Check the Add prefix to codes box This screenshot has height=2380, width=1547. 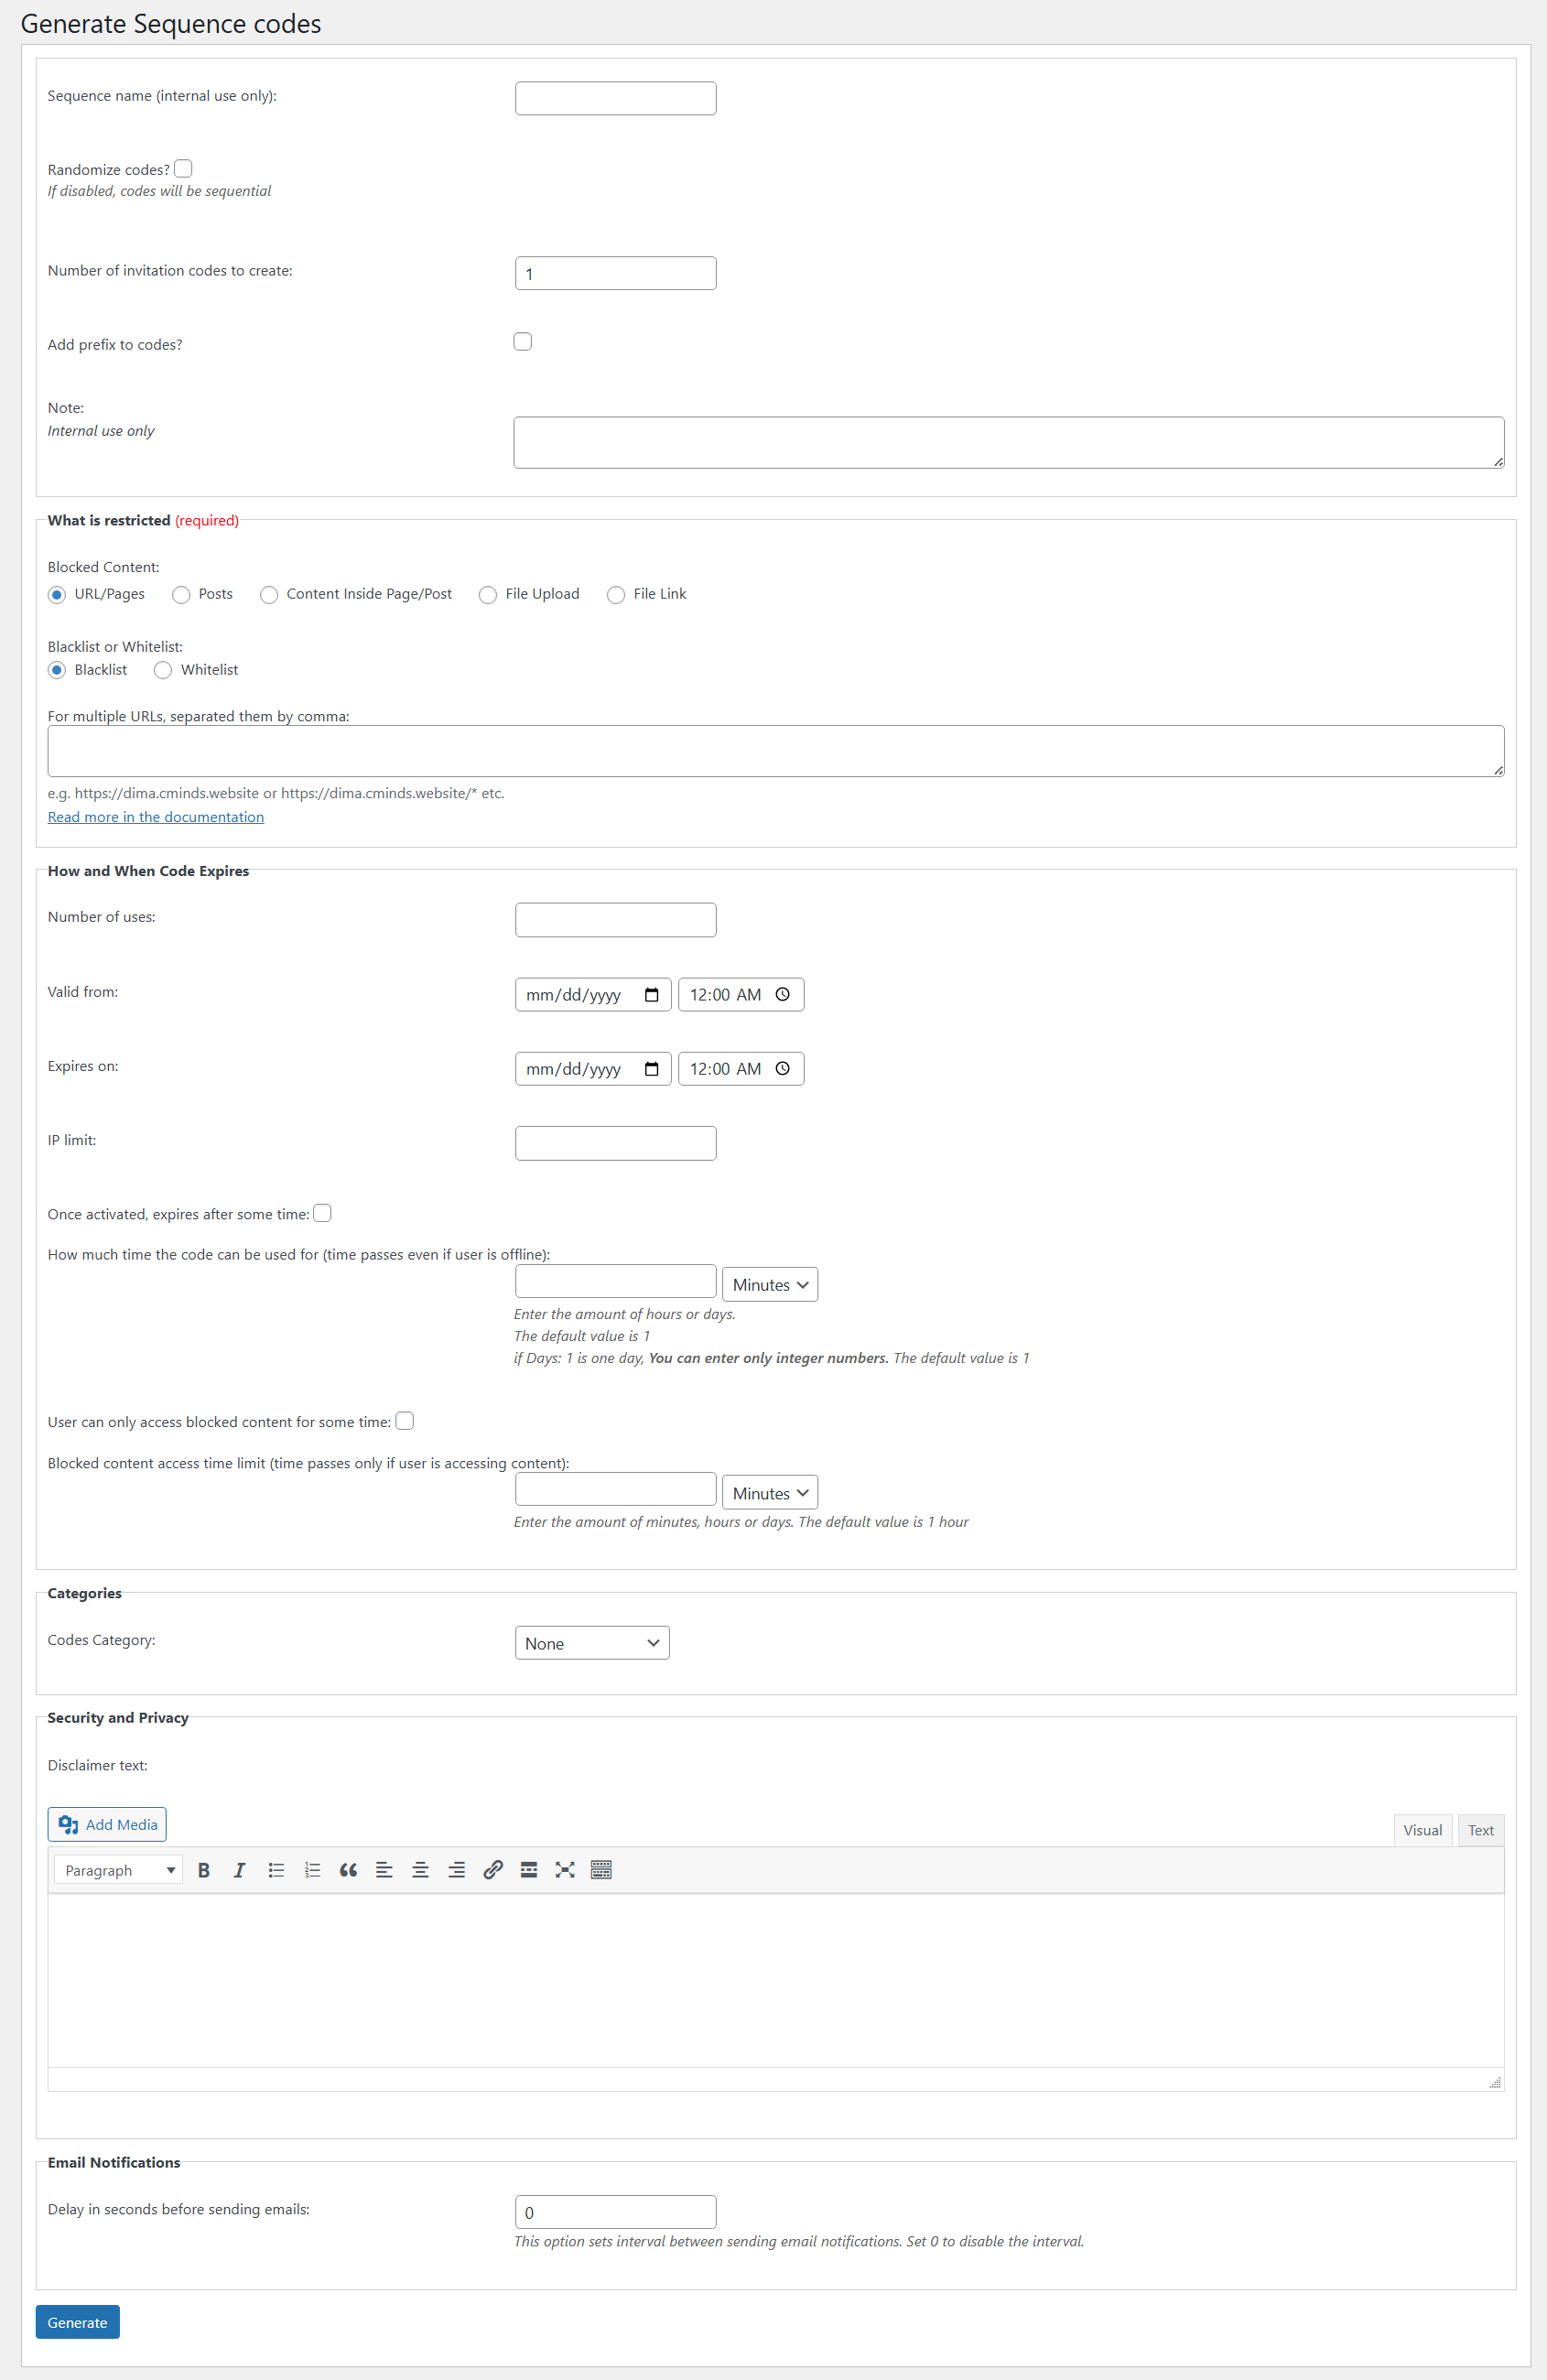pos(523,342)
